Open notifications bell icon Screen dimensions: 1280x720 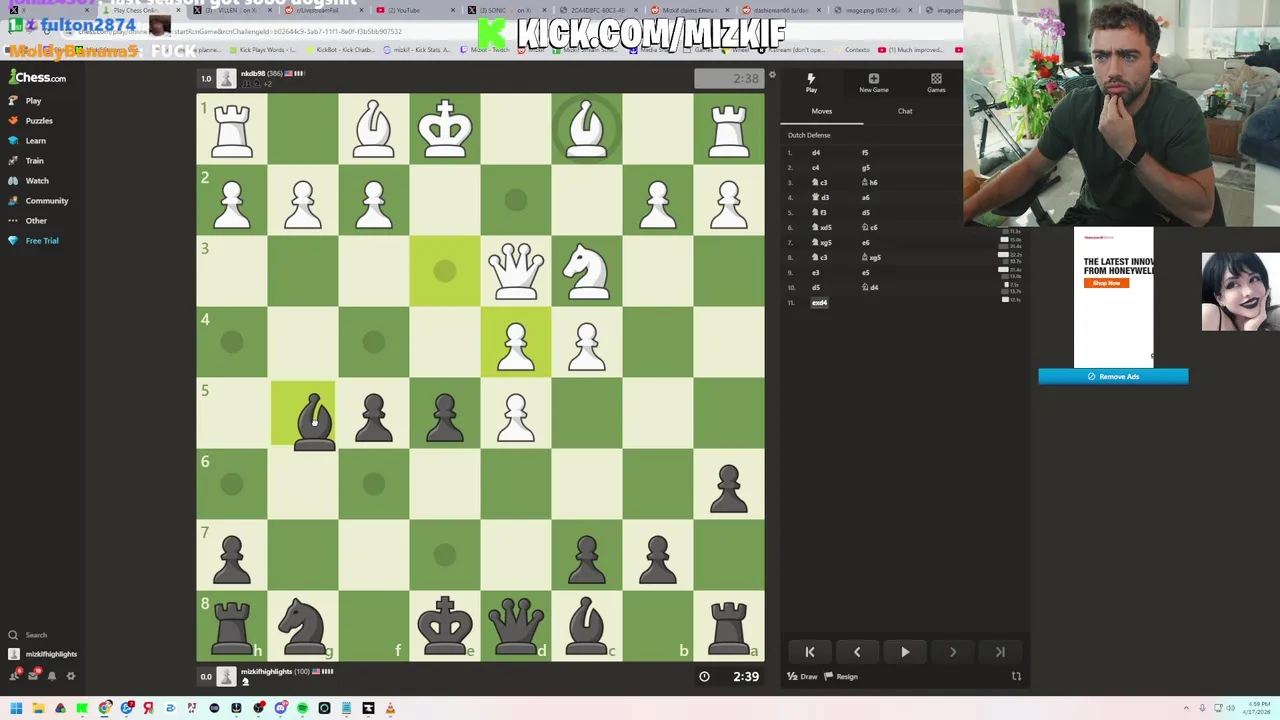(52, 676)
